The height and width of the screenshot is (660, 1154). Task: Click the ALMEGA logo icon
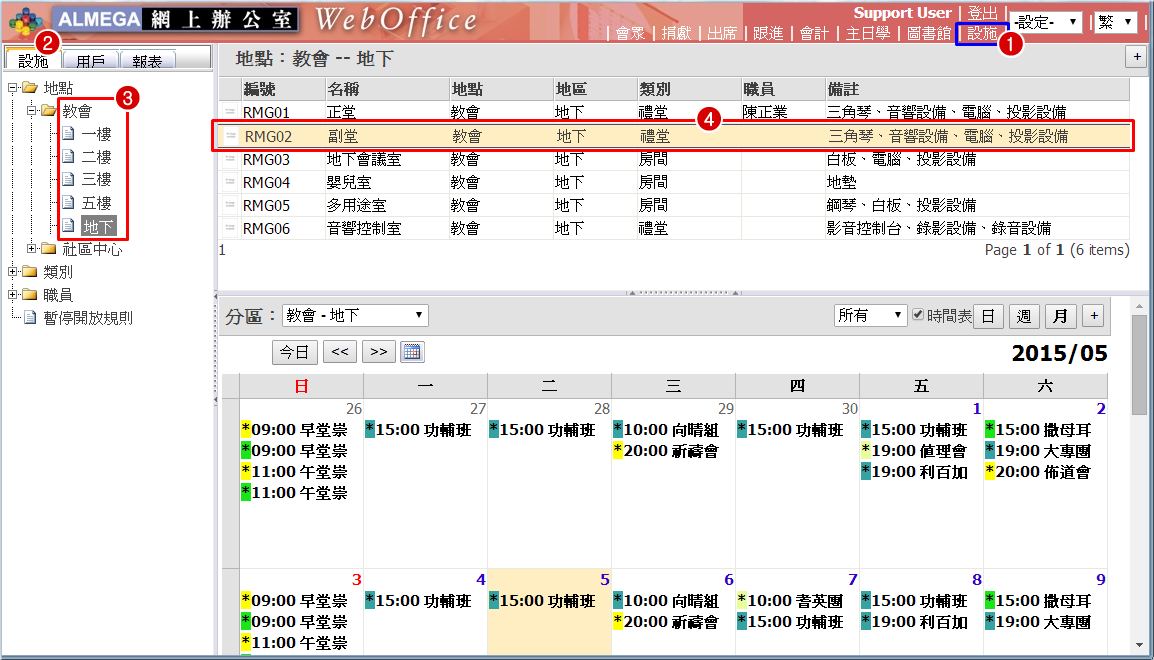[25, 19]
